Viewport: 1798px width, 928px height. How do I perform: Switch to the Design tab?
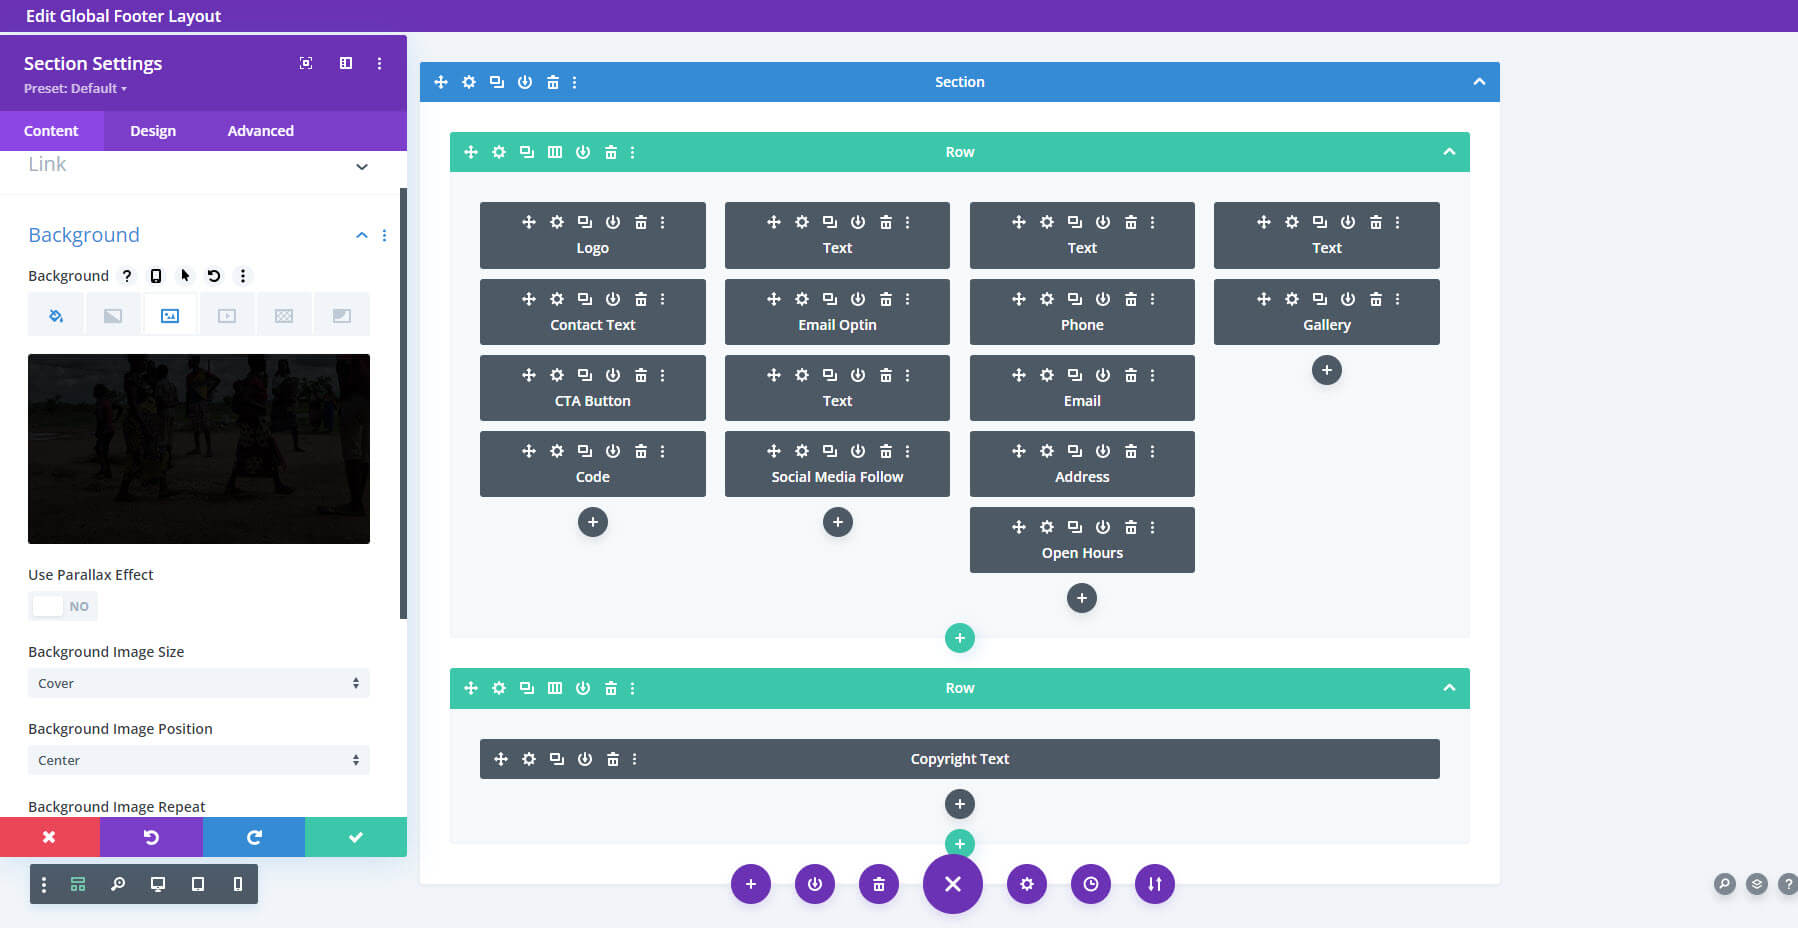152,130
